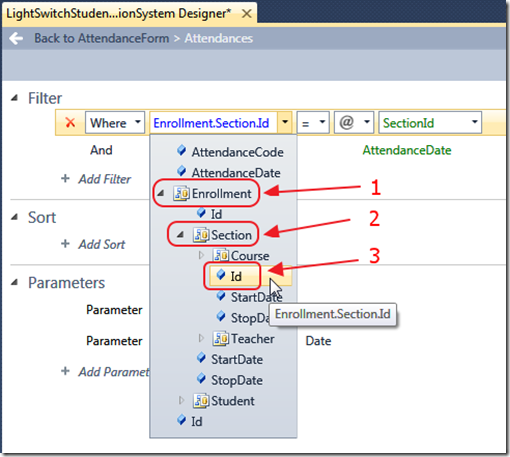The image size is (510, 457).
Task: Expand the Teacher tree node
Action: [201, 338]
